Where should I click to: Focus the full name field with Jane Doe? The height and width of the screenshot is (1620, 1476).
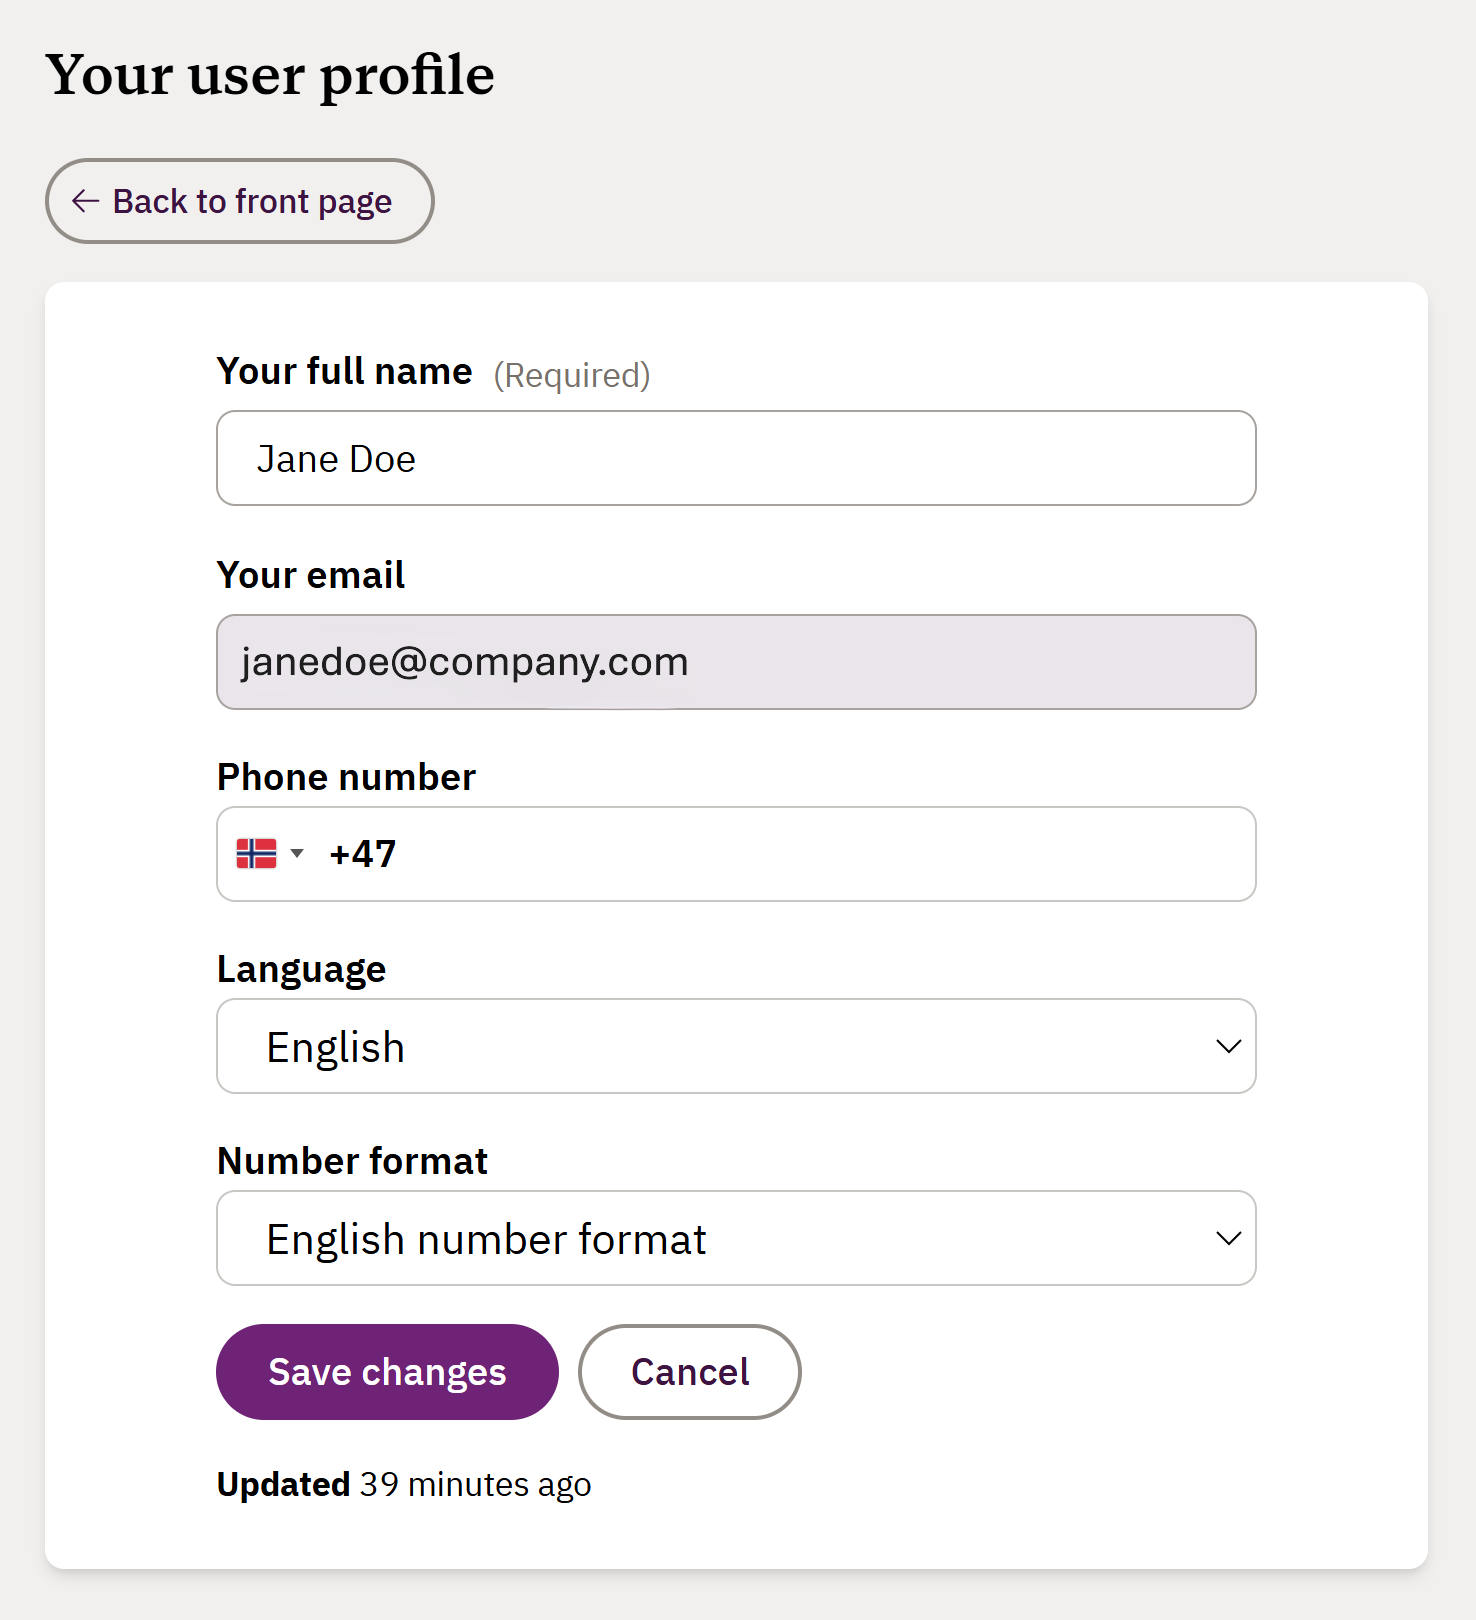pyautogui.click(x=736, y=458)
